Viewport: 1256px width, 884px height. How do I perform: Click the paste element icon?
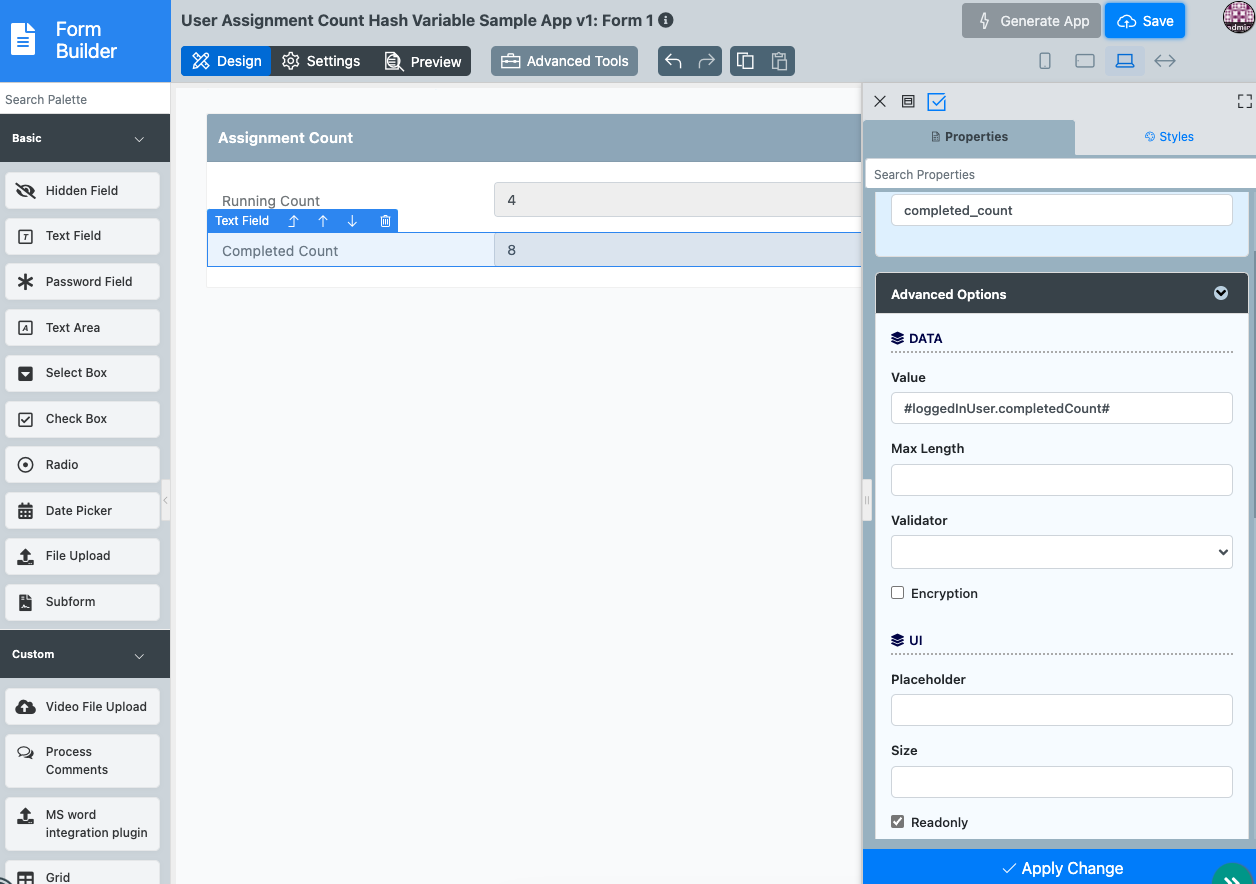779,61
